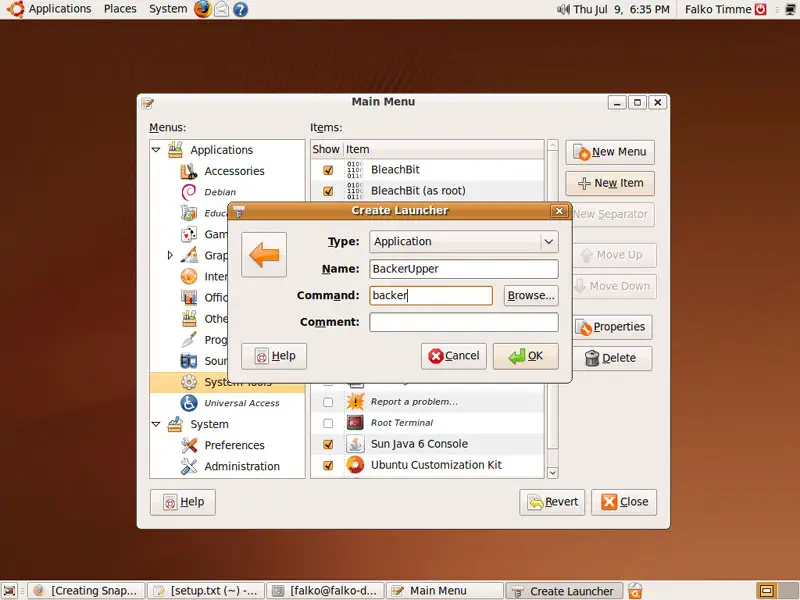Click the Show Desktop icon in bottom panel

(x=10, y=591)
